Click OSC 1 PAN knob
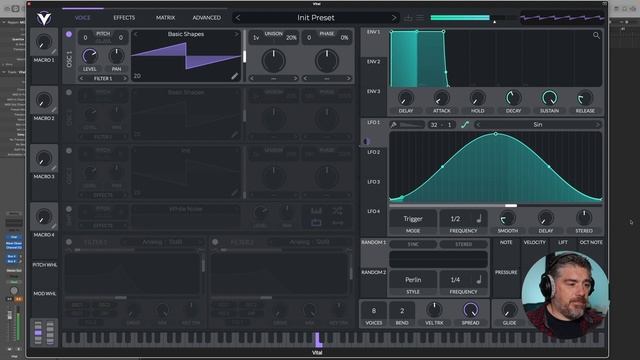640x360 pixels. pos(116,56)
